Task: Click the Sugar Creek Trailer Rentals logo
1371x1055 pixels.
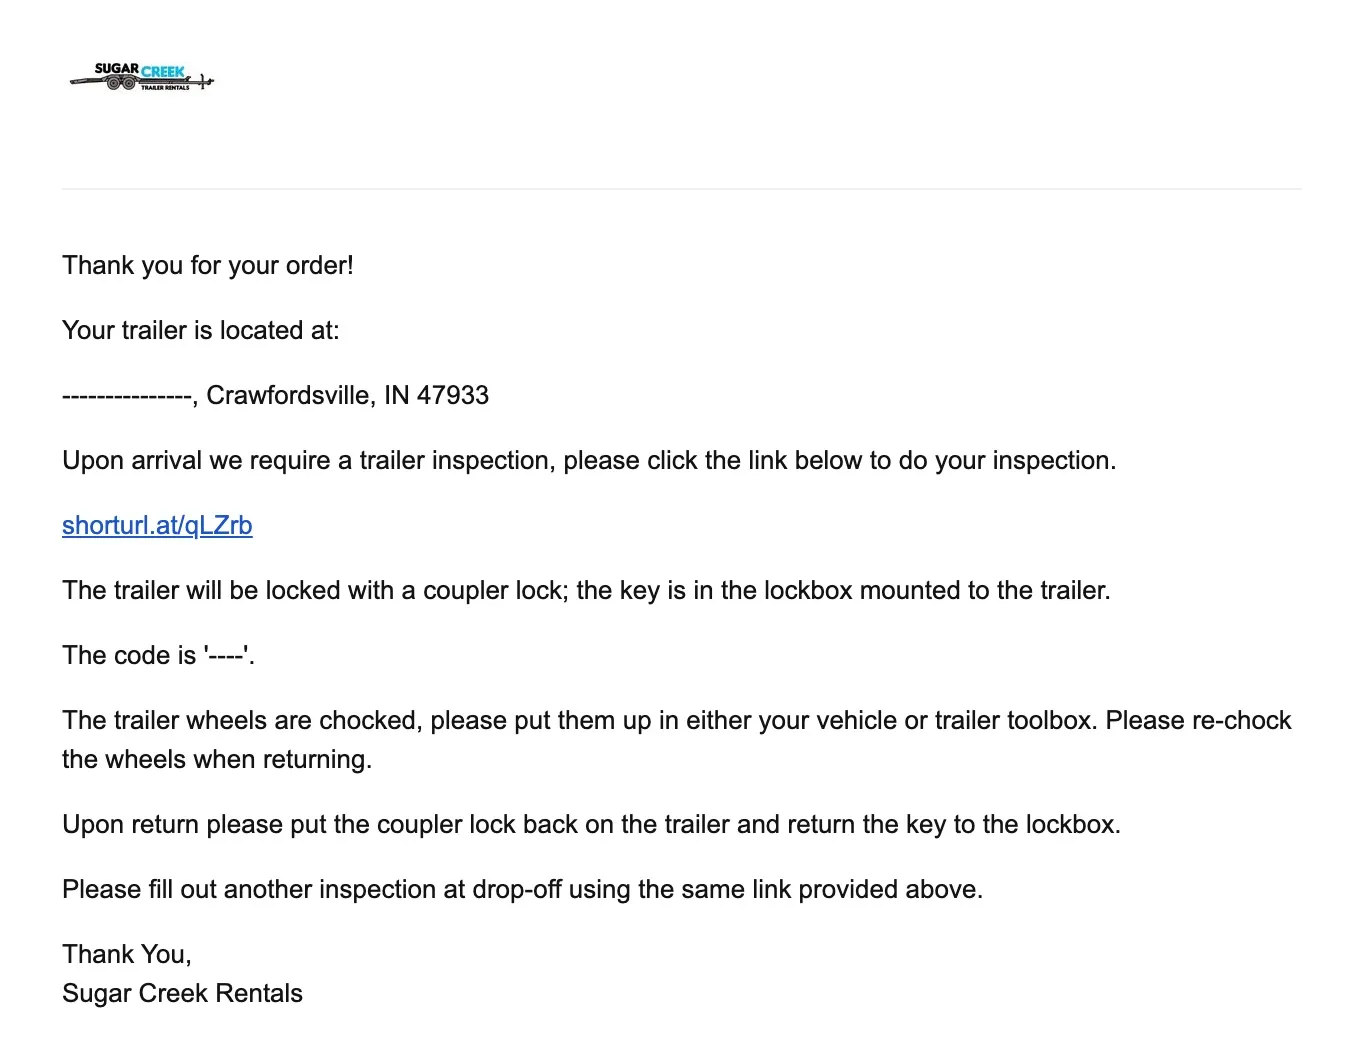Action: [141, 77]
